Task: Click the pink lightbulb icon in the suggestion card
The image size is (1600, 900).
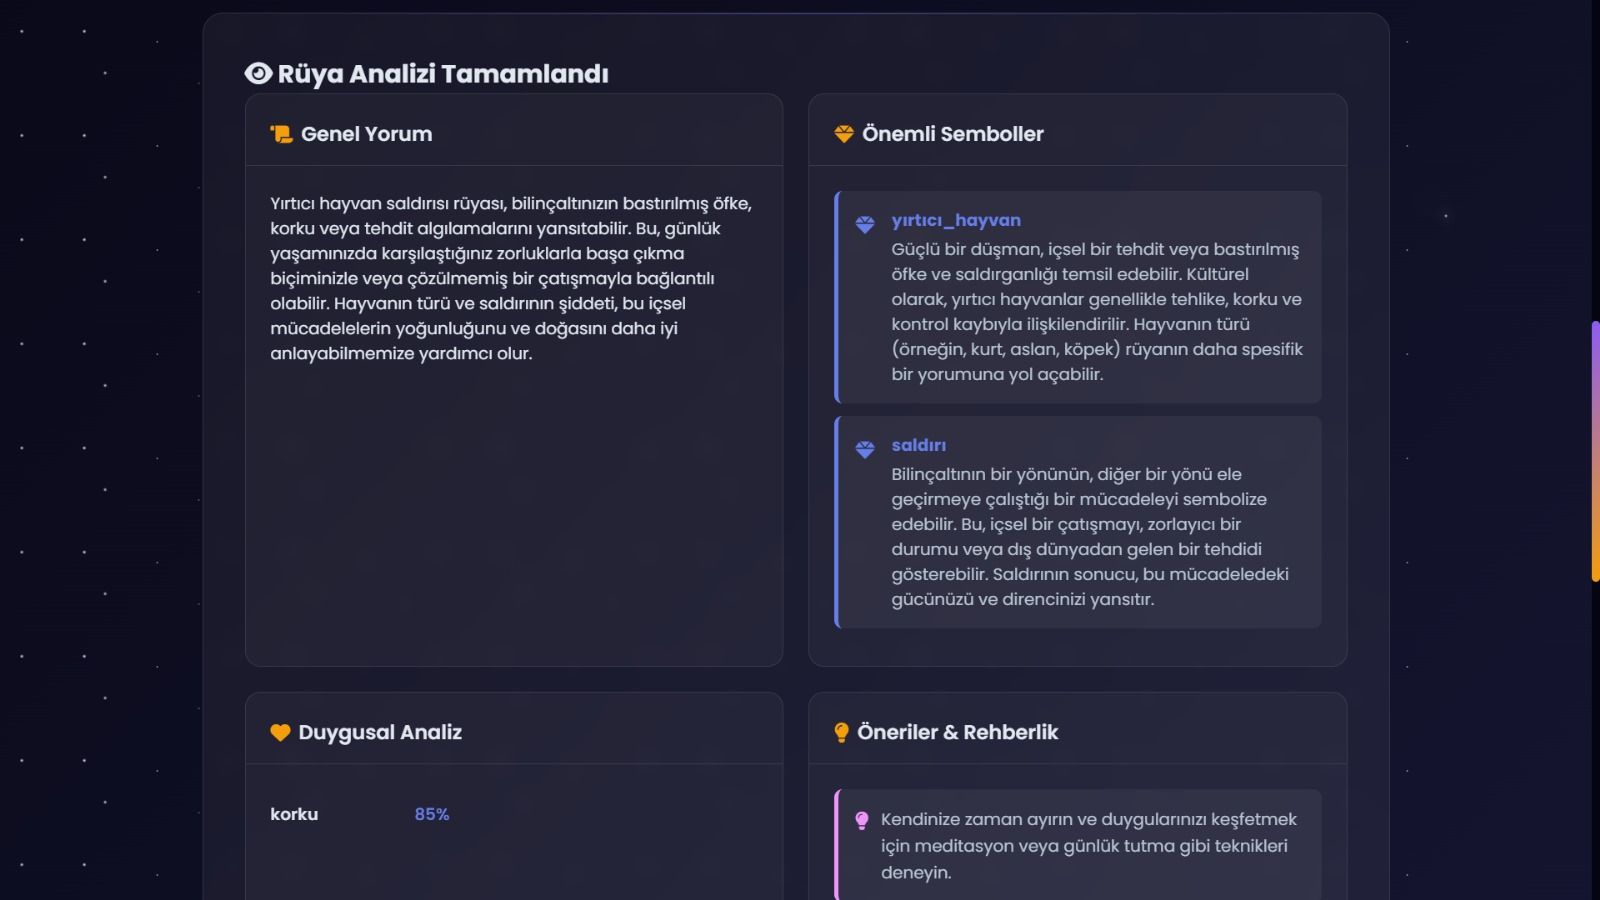Action: point(861,821)
